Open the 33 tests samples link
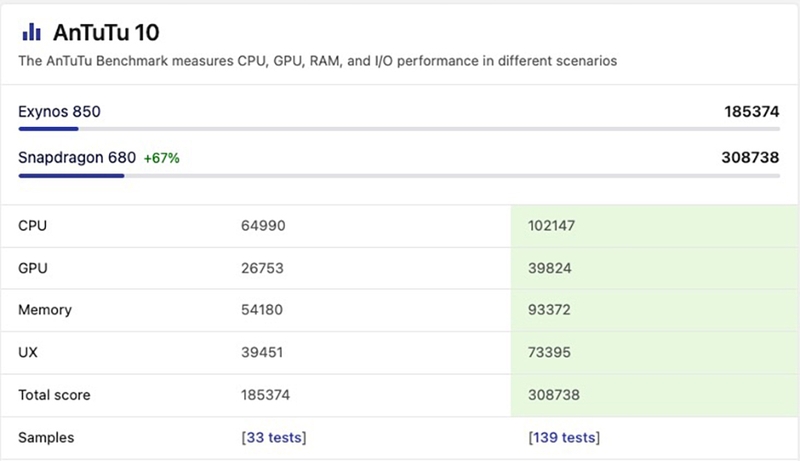800x461 pixels. click(274, 438)
